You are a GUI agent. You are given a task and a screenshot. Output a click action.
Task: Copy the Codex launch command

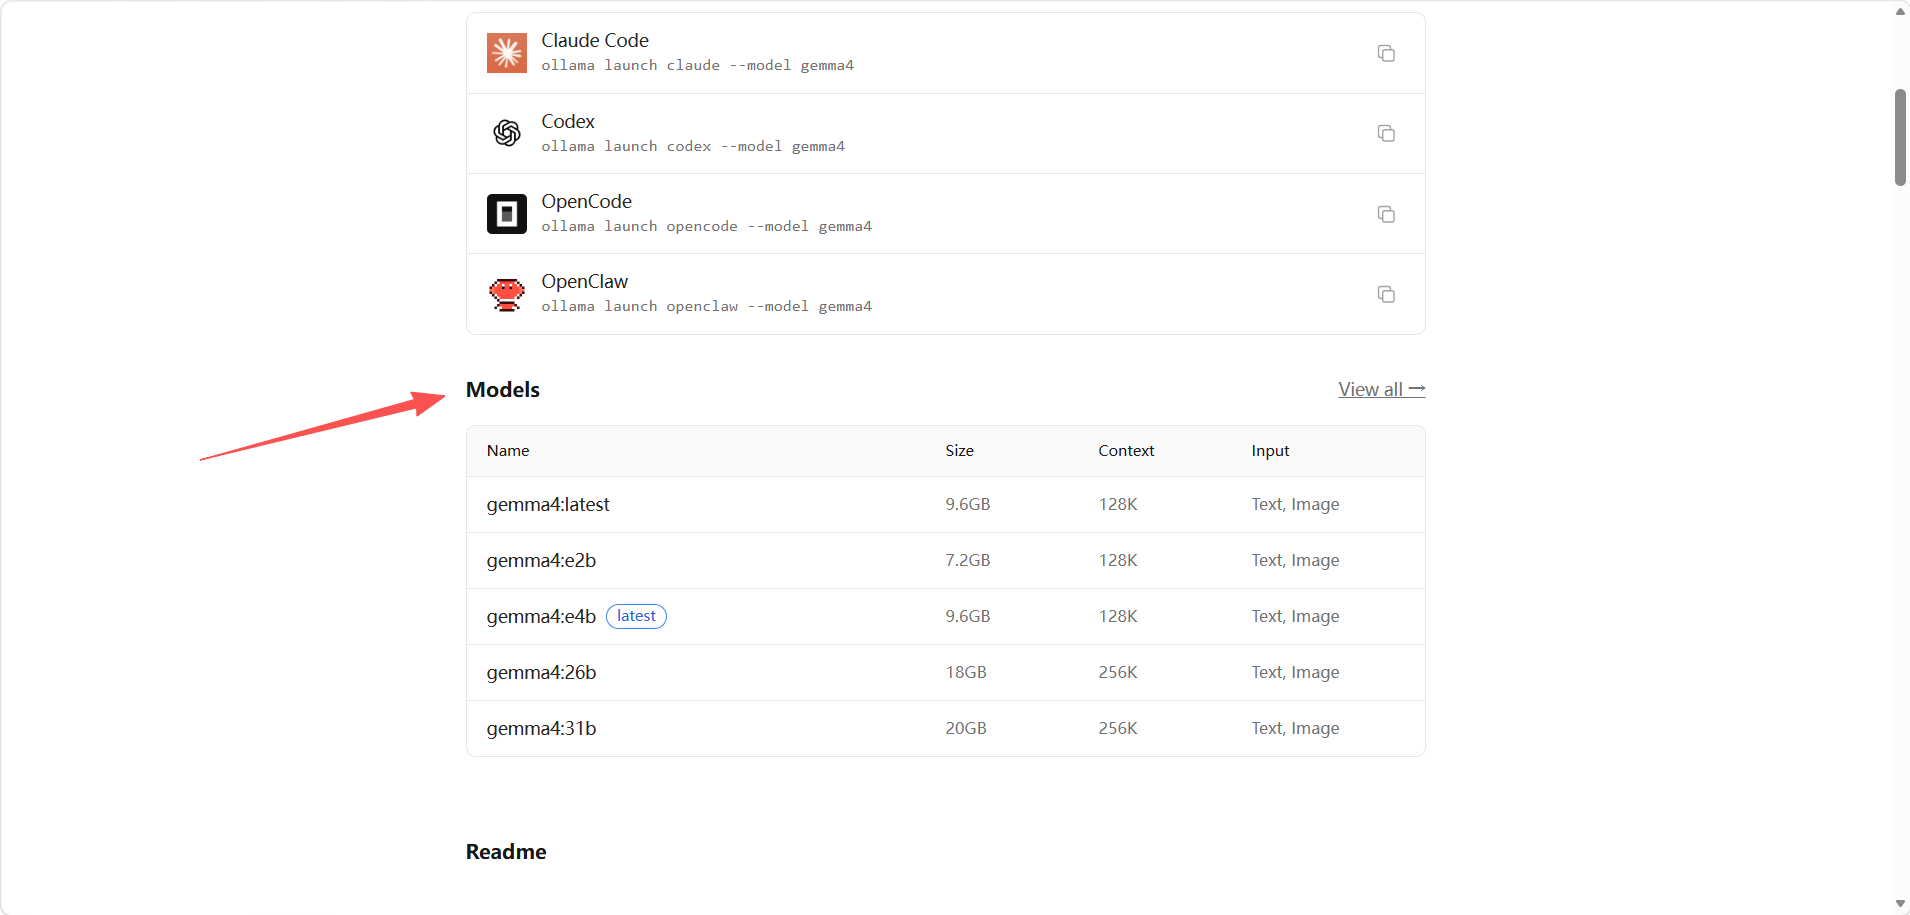tap(1386, 133)
